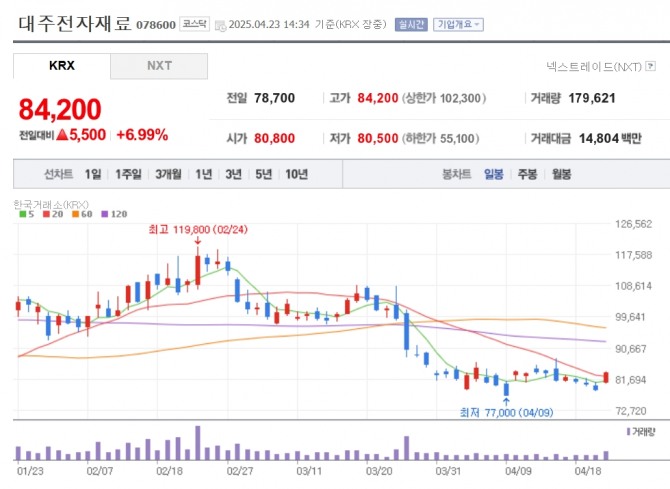Click the 최저 77,000 (04/09) chart marker
This screenshot has height=489, width=670.
click(x=506, y=412)
